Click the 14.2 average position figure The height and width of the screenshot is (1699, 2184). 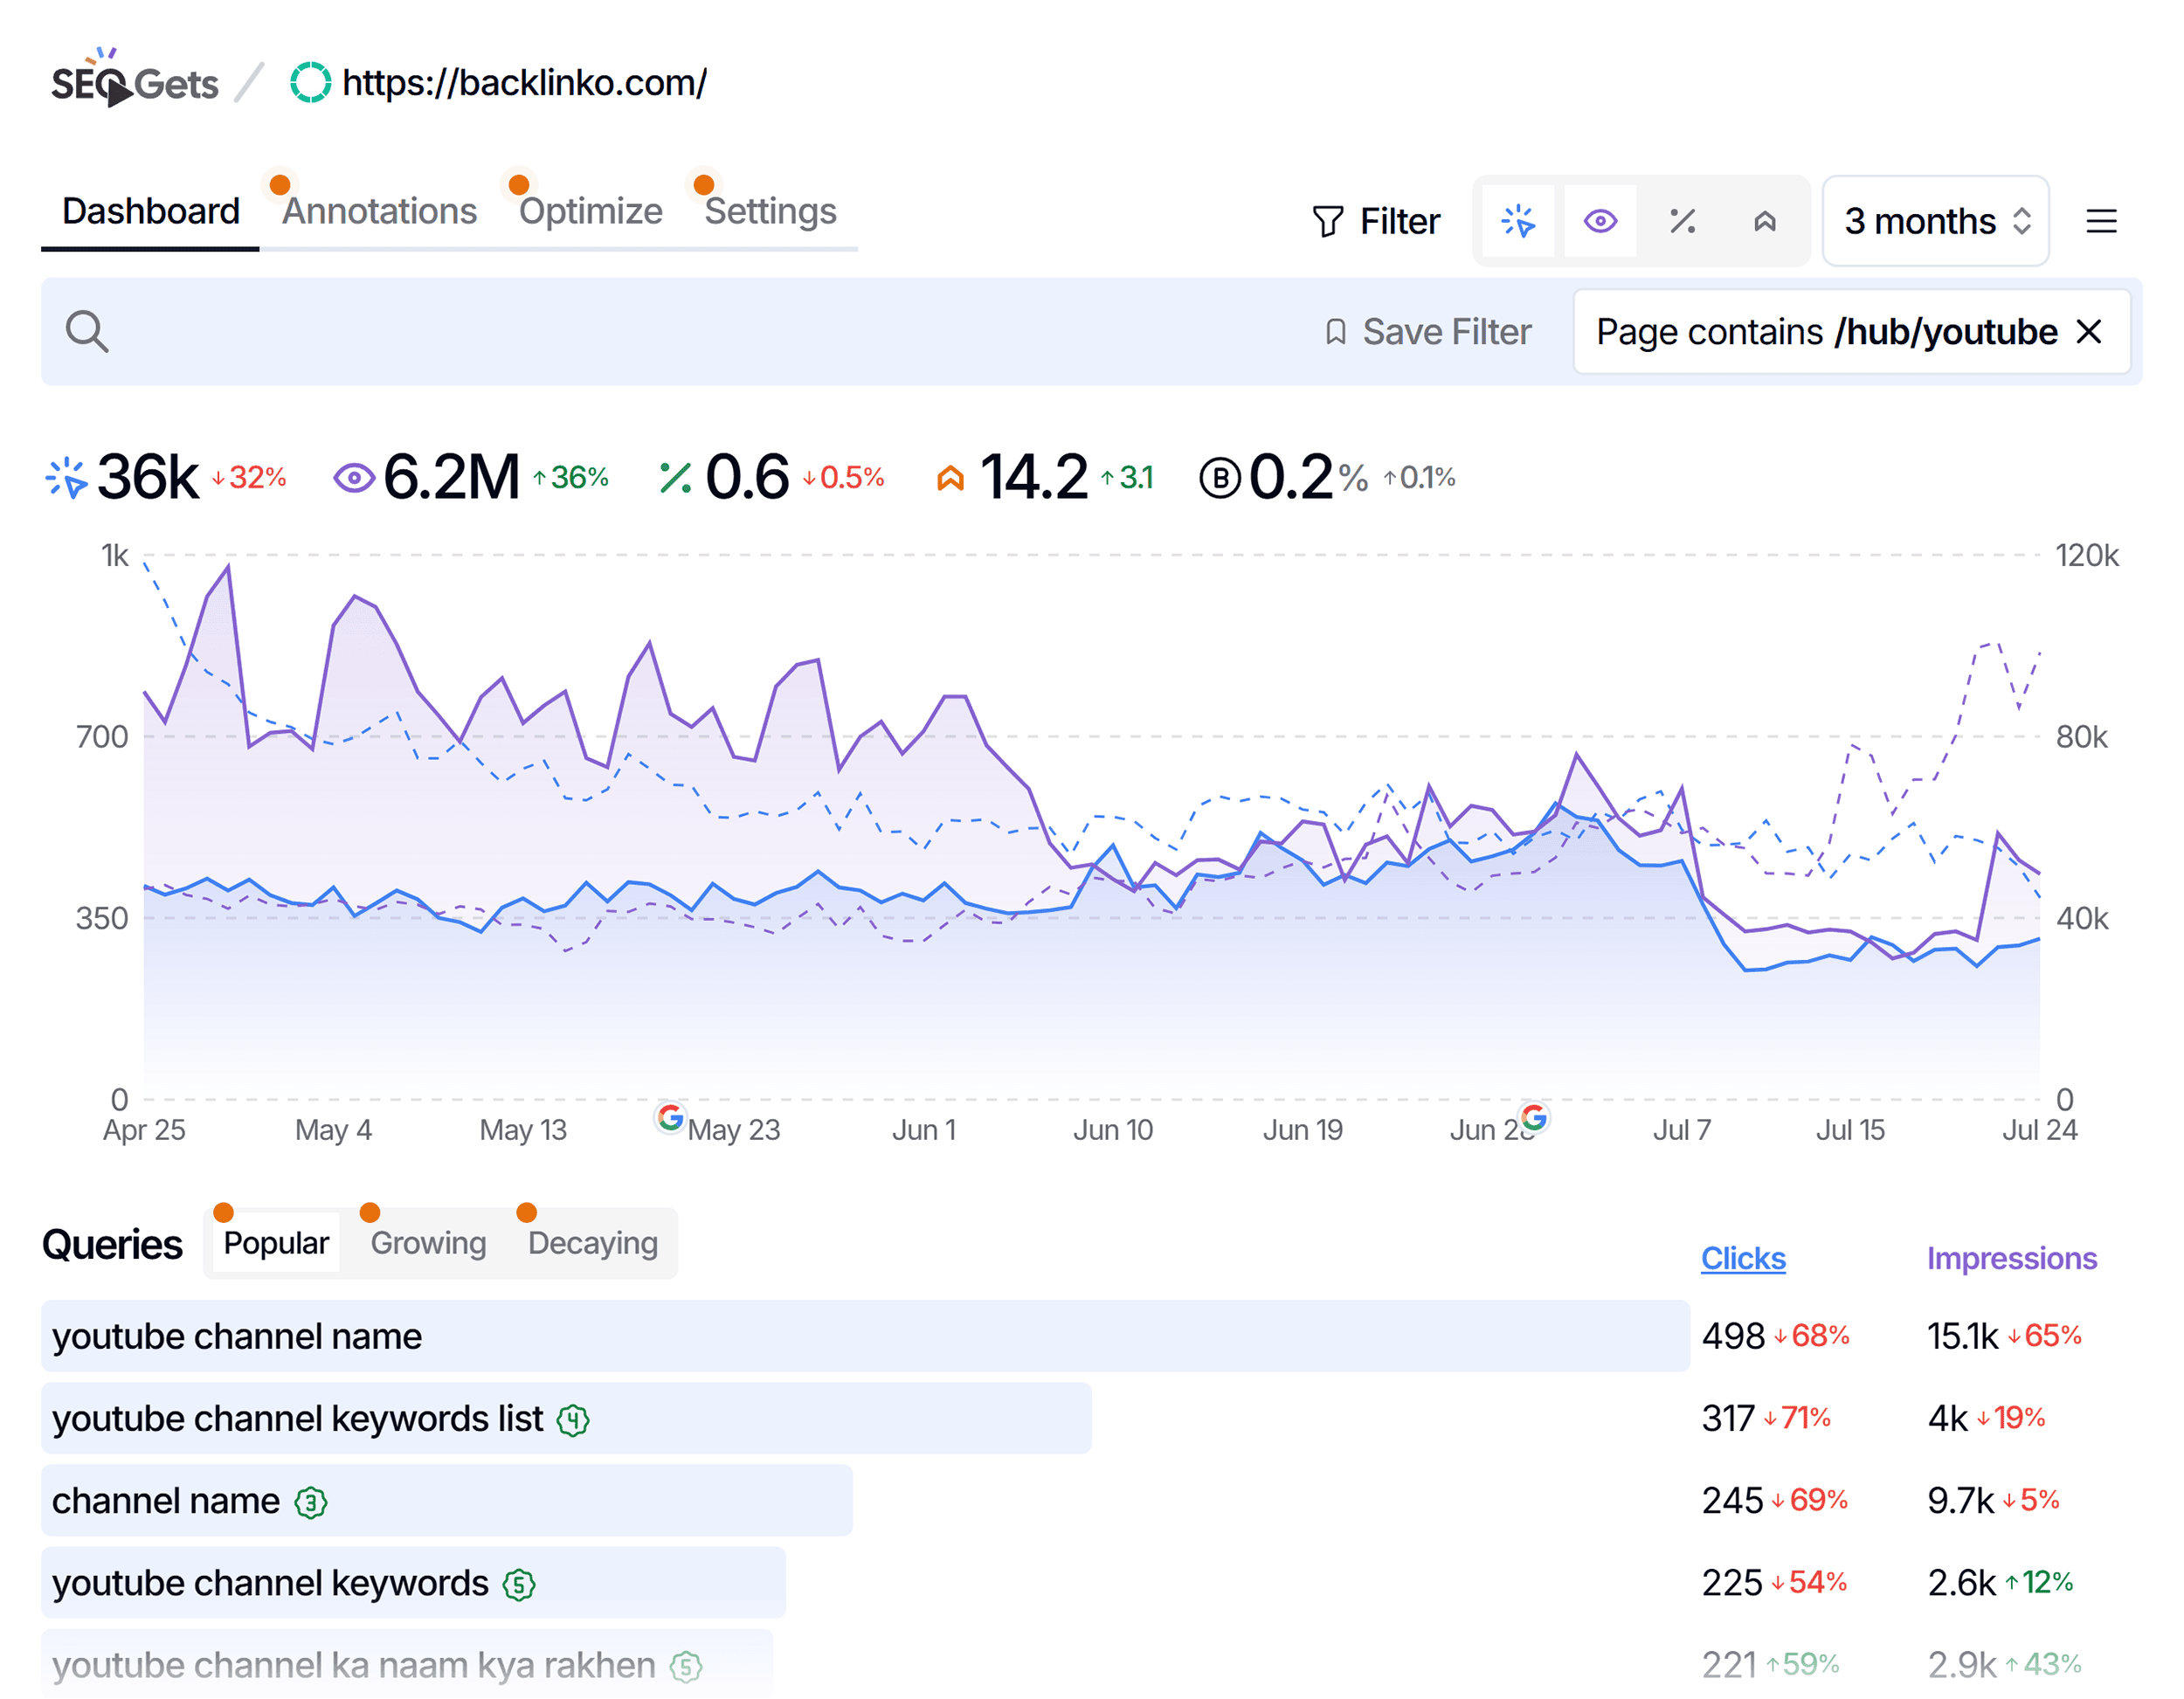[1033, 477]
